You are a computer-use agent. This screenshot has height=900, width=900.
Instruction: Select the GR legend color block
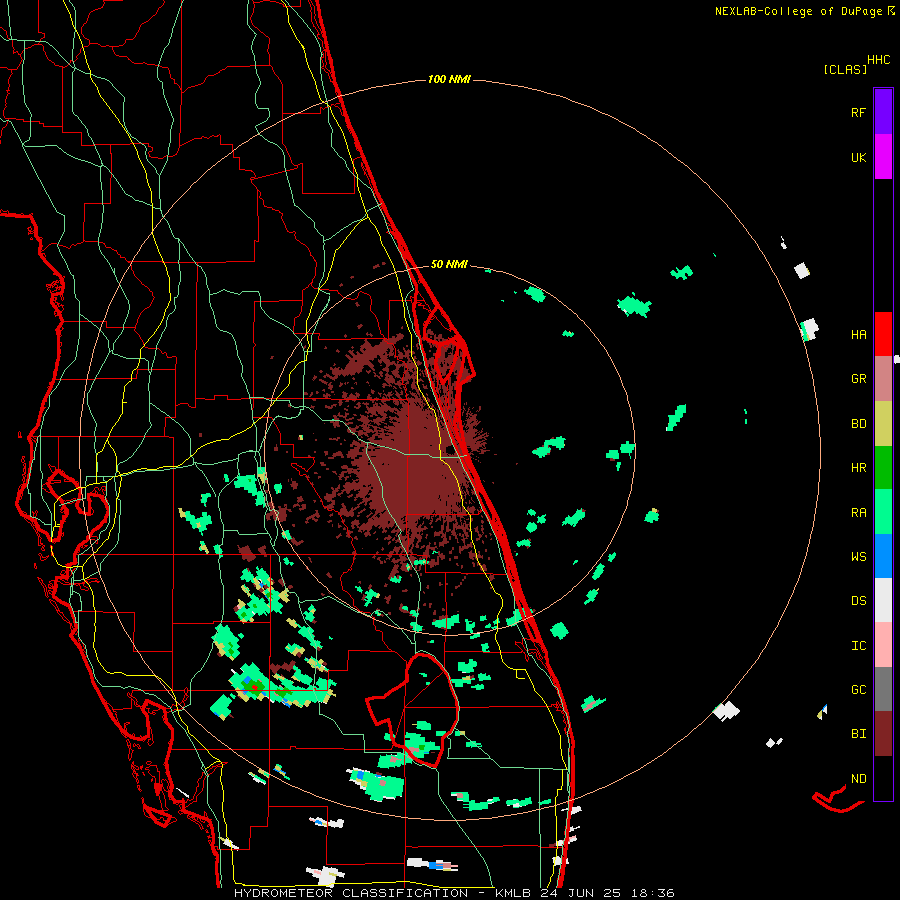click(883, 379)
